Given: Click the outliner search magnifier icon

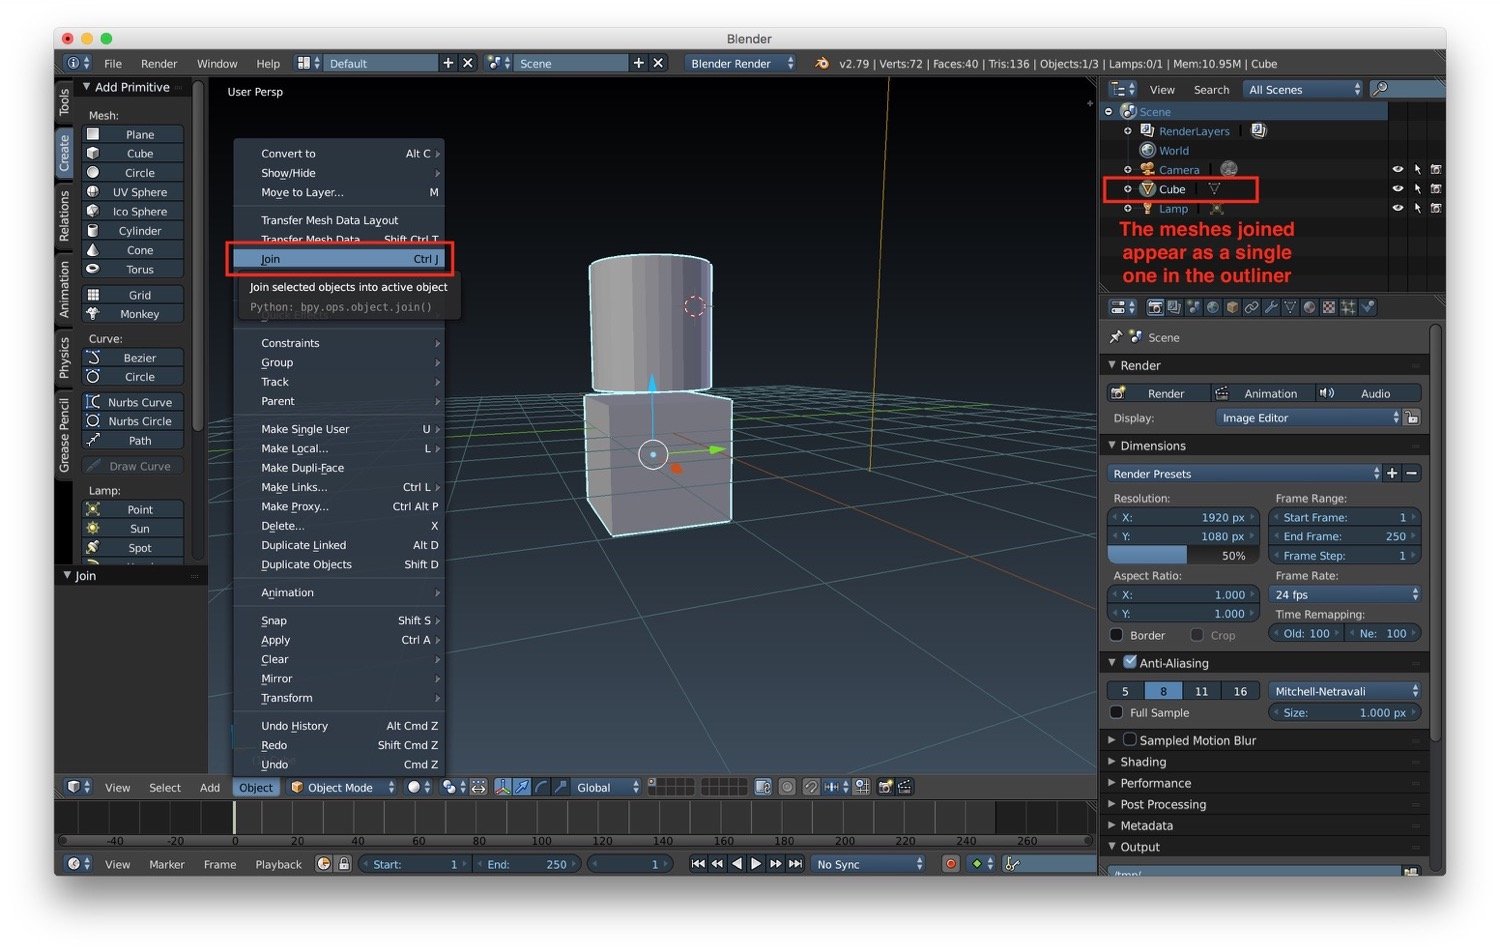Looking at the screenshot, I should click(x=1380, y=89).
